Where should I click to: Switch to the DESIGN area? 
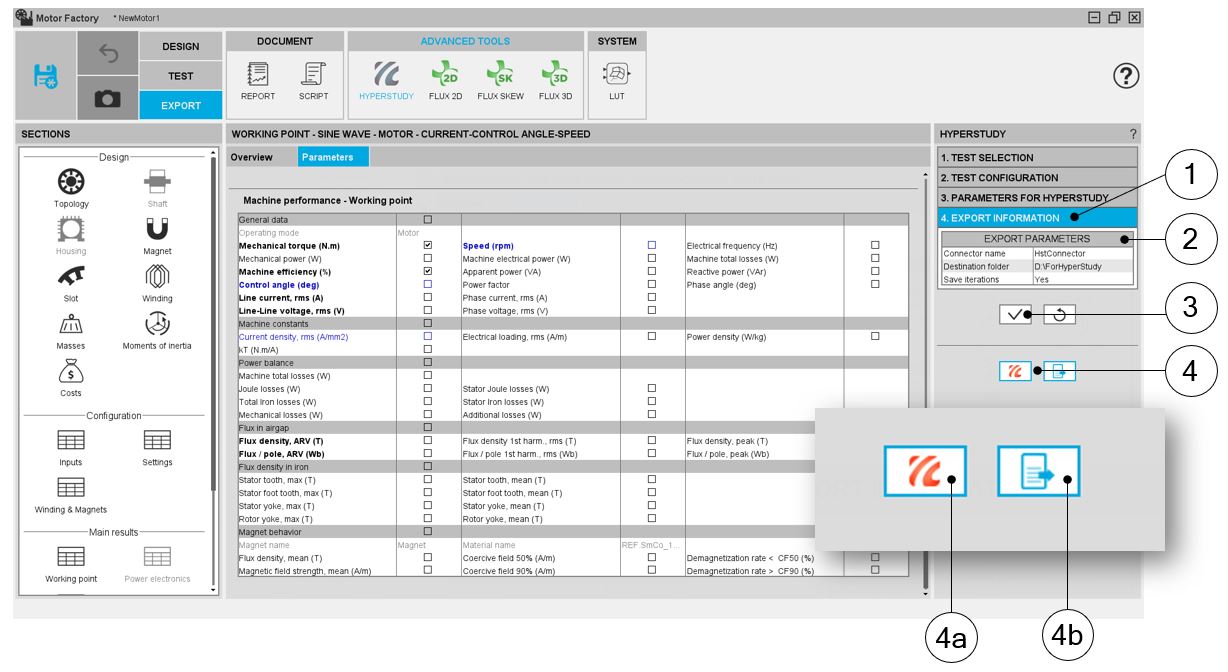[x=180, y=46]
